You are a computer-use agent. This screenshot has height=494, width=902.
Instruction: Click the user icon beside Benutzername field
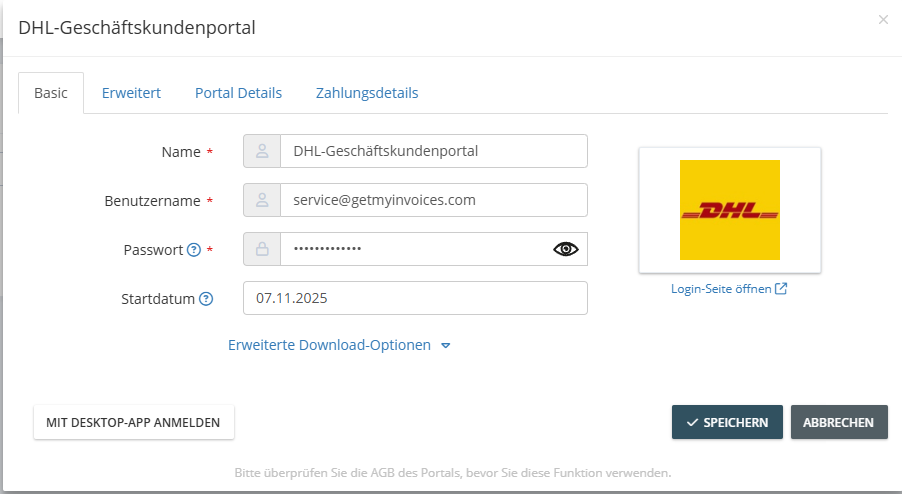point(262,200)
